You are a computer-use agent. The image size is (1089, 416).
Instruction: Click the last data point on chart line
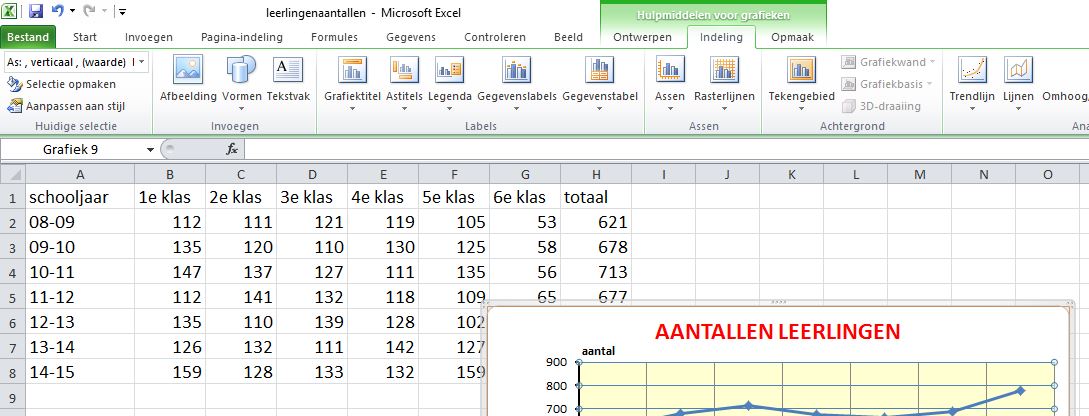pyautogui.click(x=1020, y=390)
